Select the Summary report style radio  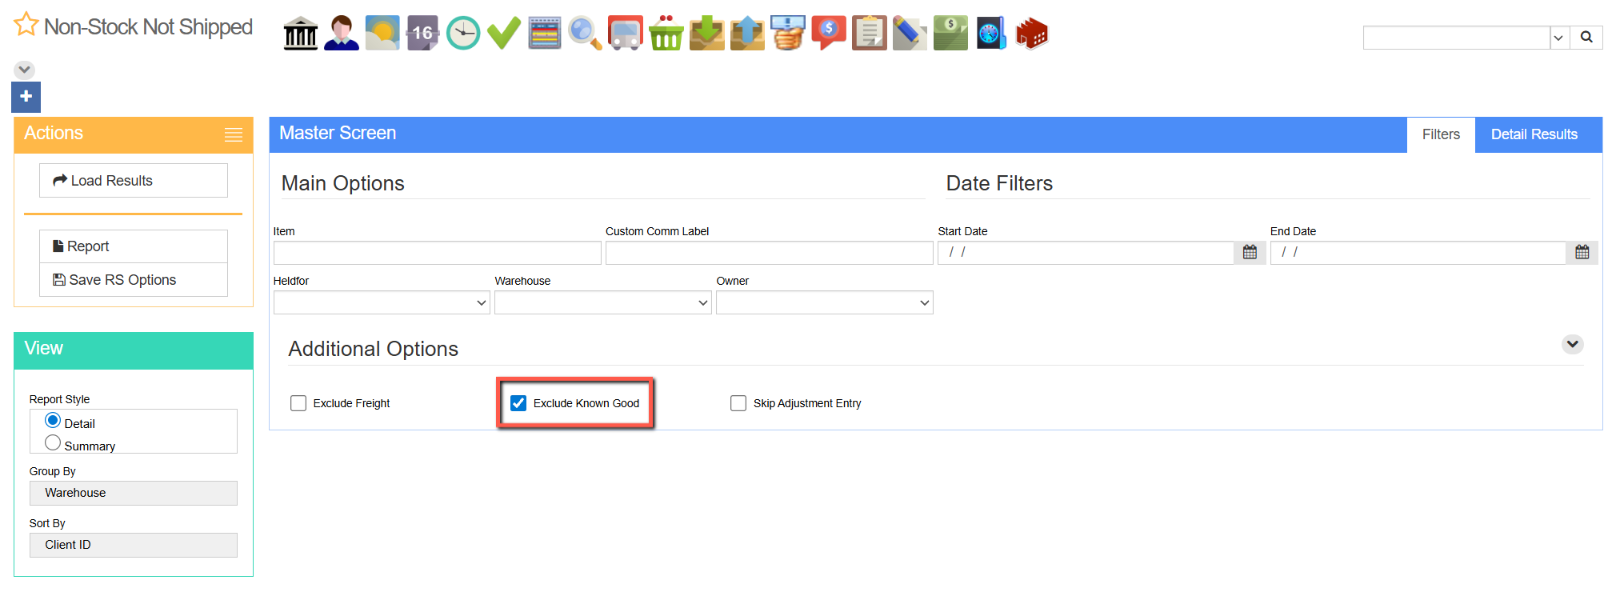pos(53,442)
